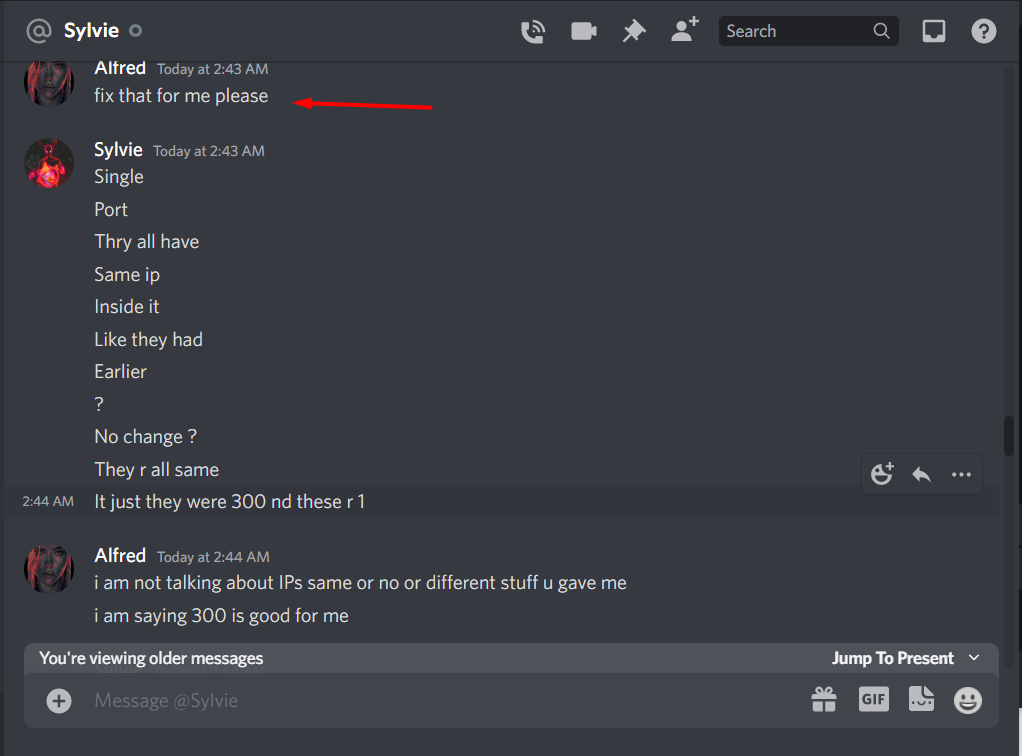This screenshot has height=756, width=1022.
Task: Open more options for hovered message
Action: tap(961, 474)
